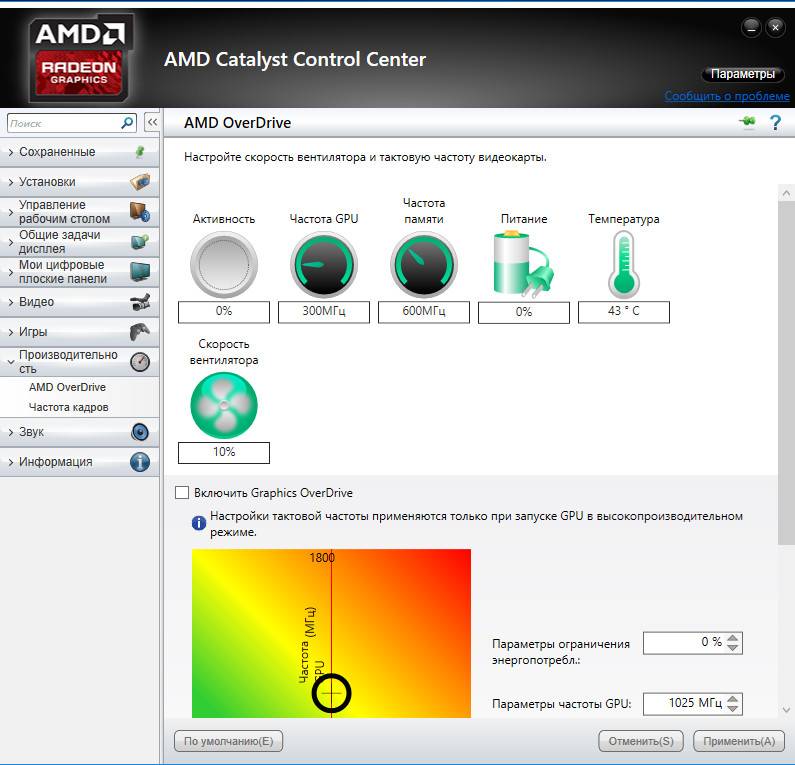Click the AMD Radeon Graphics logo

point(80,57)
